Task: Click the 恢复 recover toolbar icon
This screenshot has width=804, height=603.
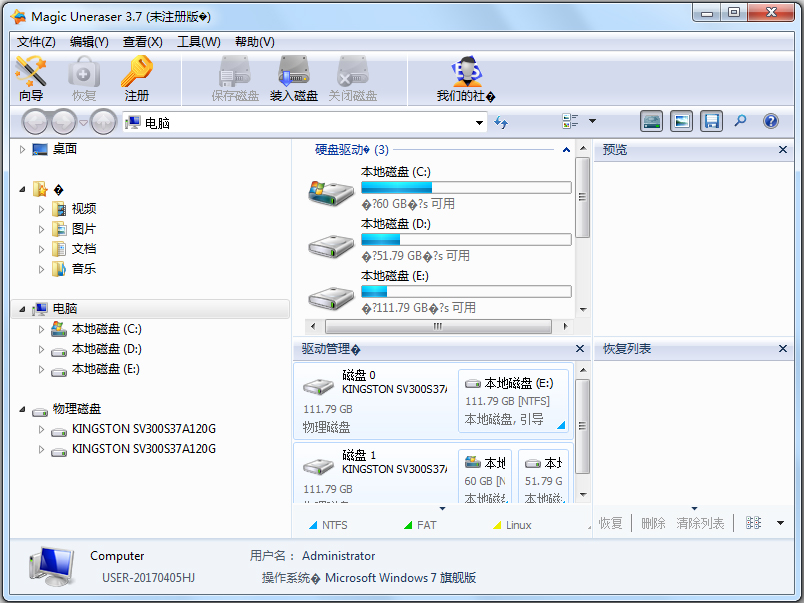Action: tap(84, 79)
